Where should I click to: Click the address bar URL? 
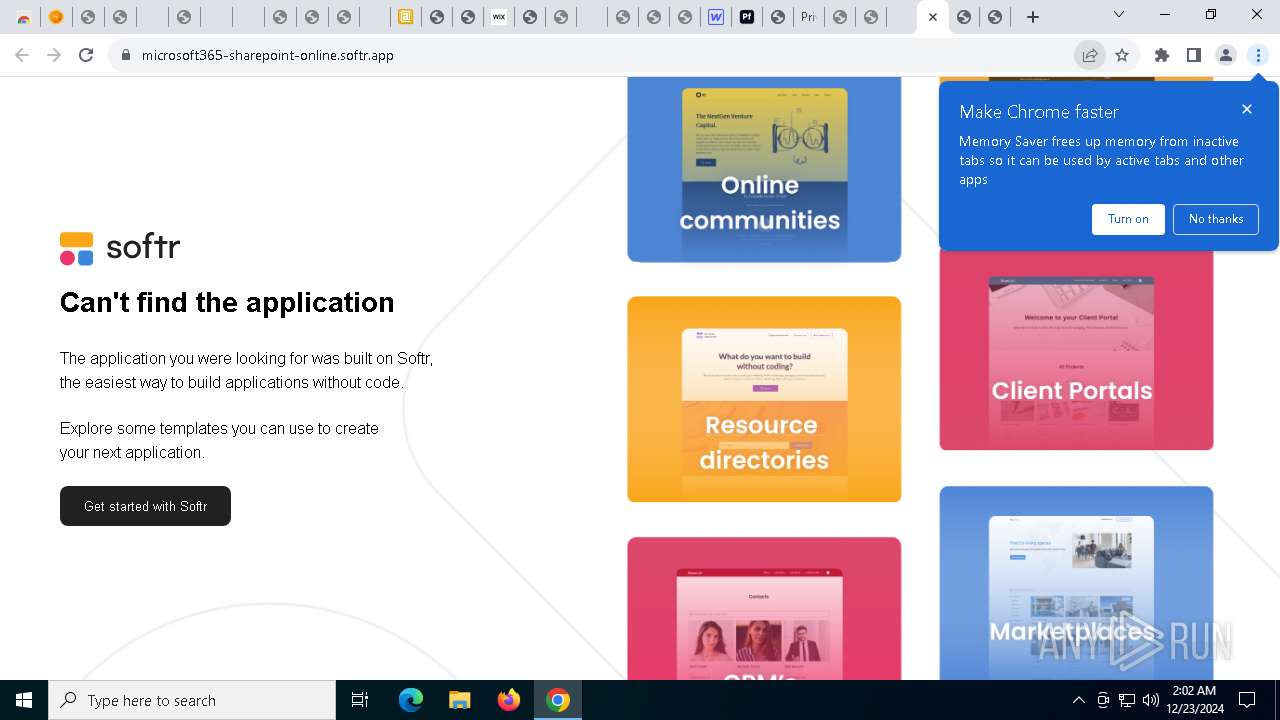tap(268, 55)
